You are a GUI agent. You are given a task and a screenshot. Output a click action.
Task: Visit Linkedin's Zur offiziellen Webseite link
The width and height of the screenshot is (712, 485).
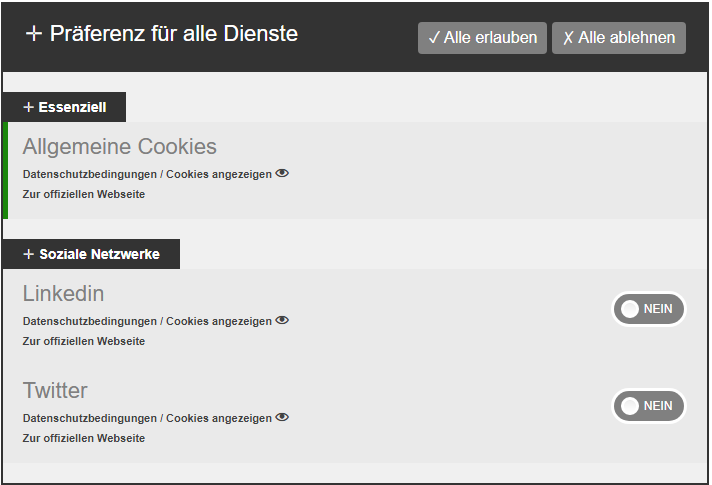[84, 341]
